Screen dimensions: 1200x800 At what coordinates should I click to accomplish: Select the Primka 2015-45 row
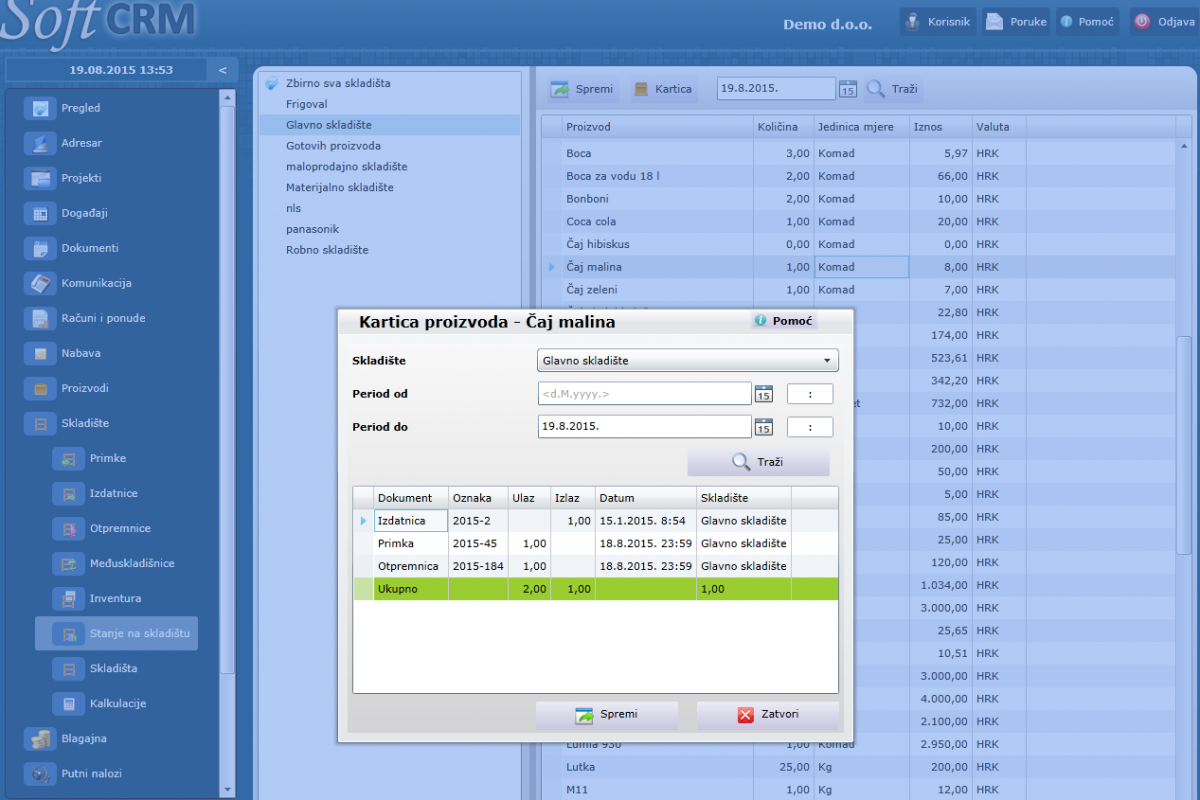tap(596, 544)
